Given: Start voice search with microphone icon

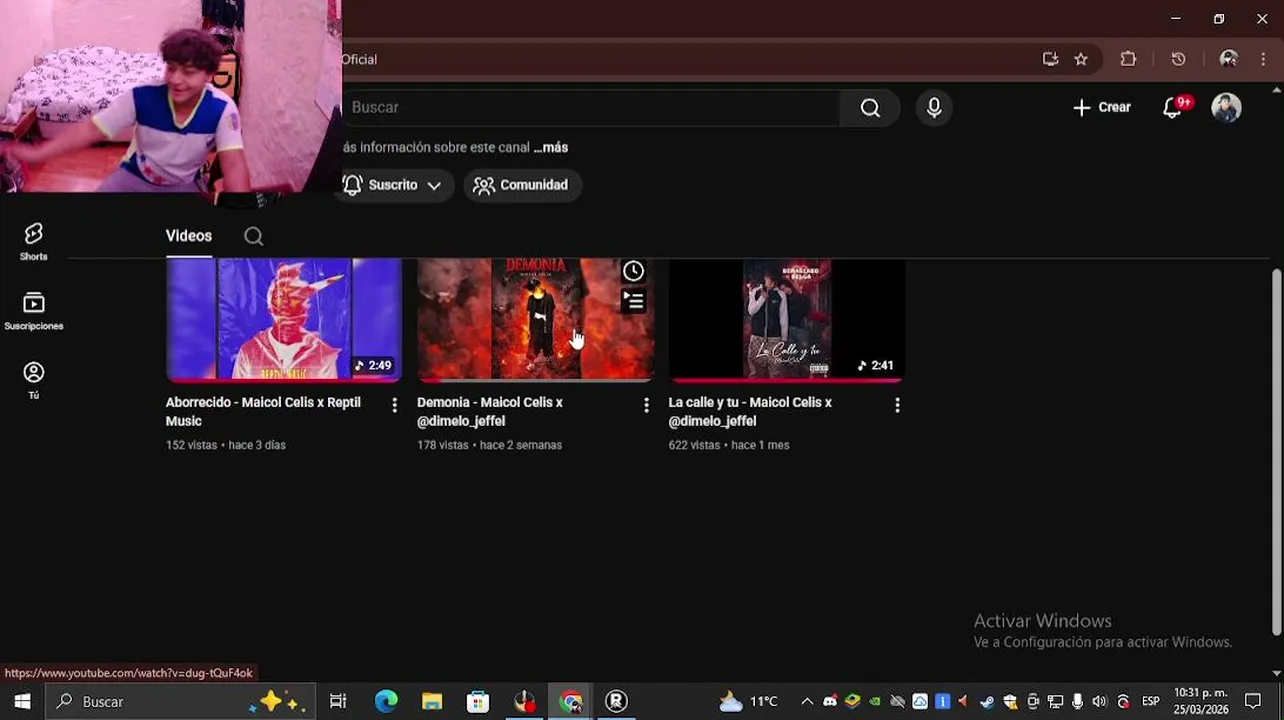Looking at the screenshot, I should 934,108.
